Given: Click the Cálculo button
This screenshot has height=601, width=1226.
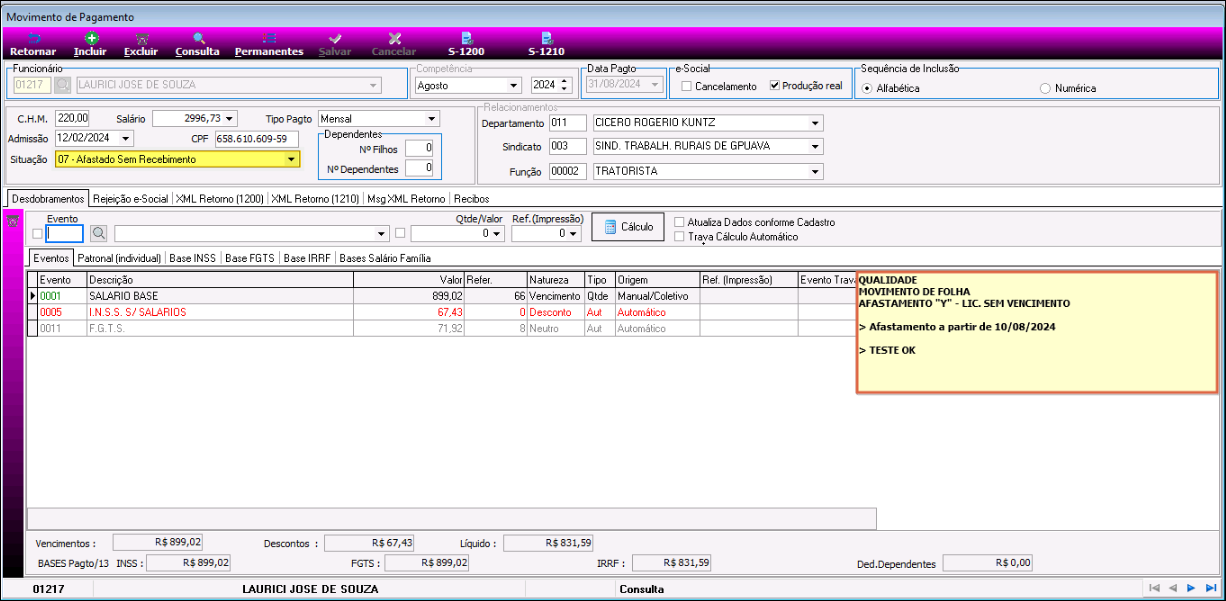Looking at the screenshot, I should (628, 227).
